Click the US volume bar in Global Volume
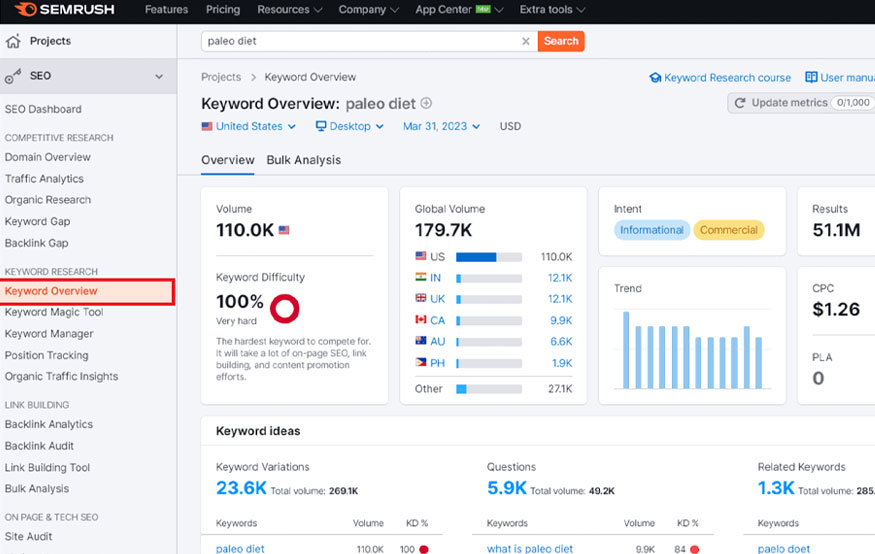This screenshot has width=875, height=554. 489,257
